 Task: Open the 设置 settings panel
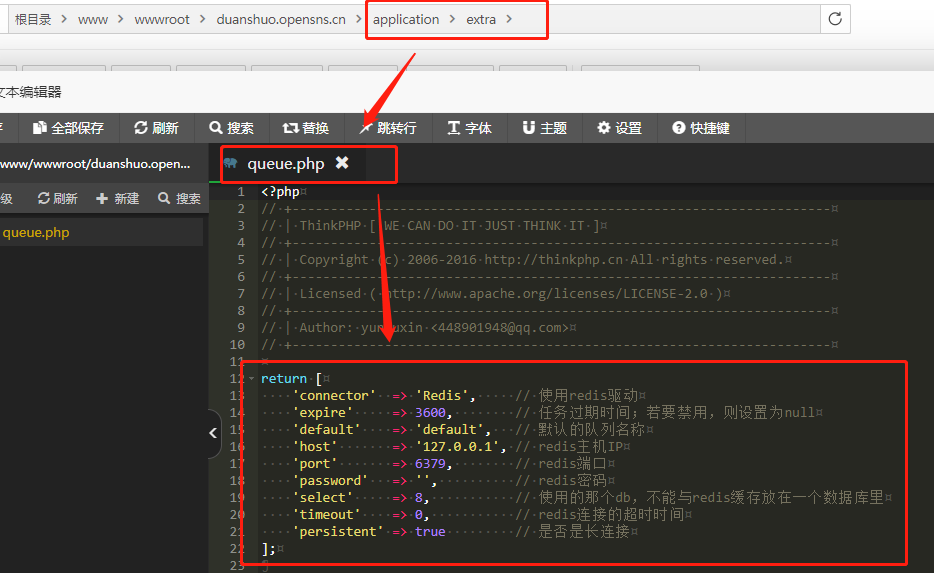619,128
